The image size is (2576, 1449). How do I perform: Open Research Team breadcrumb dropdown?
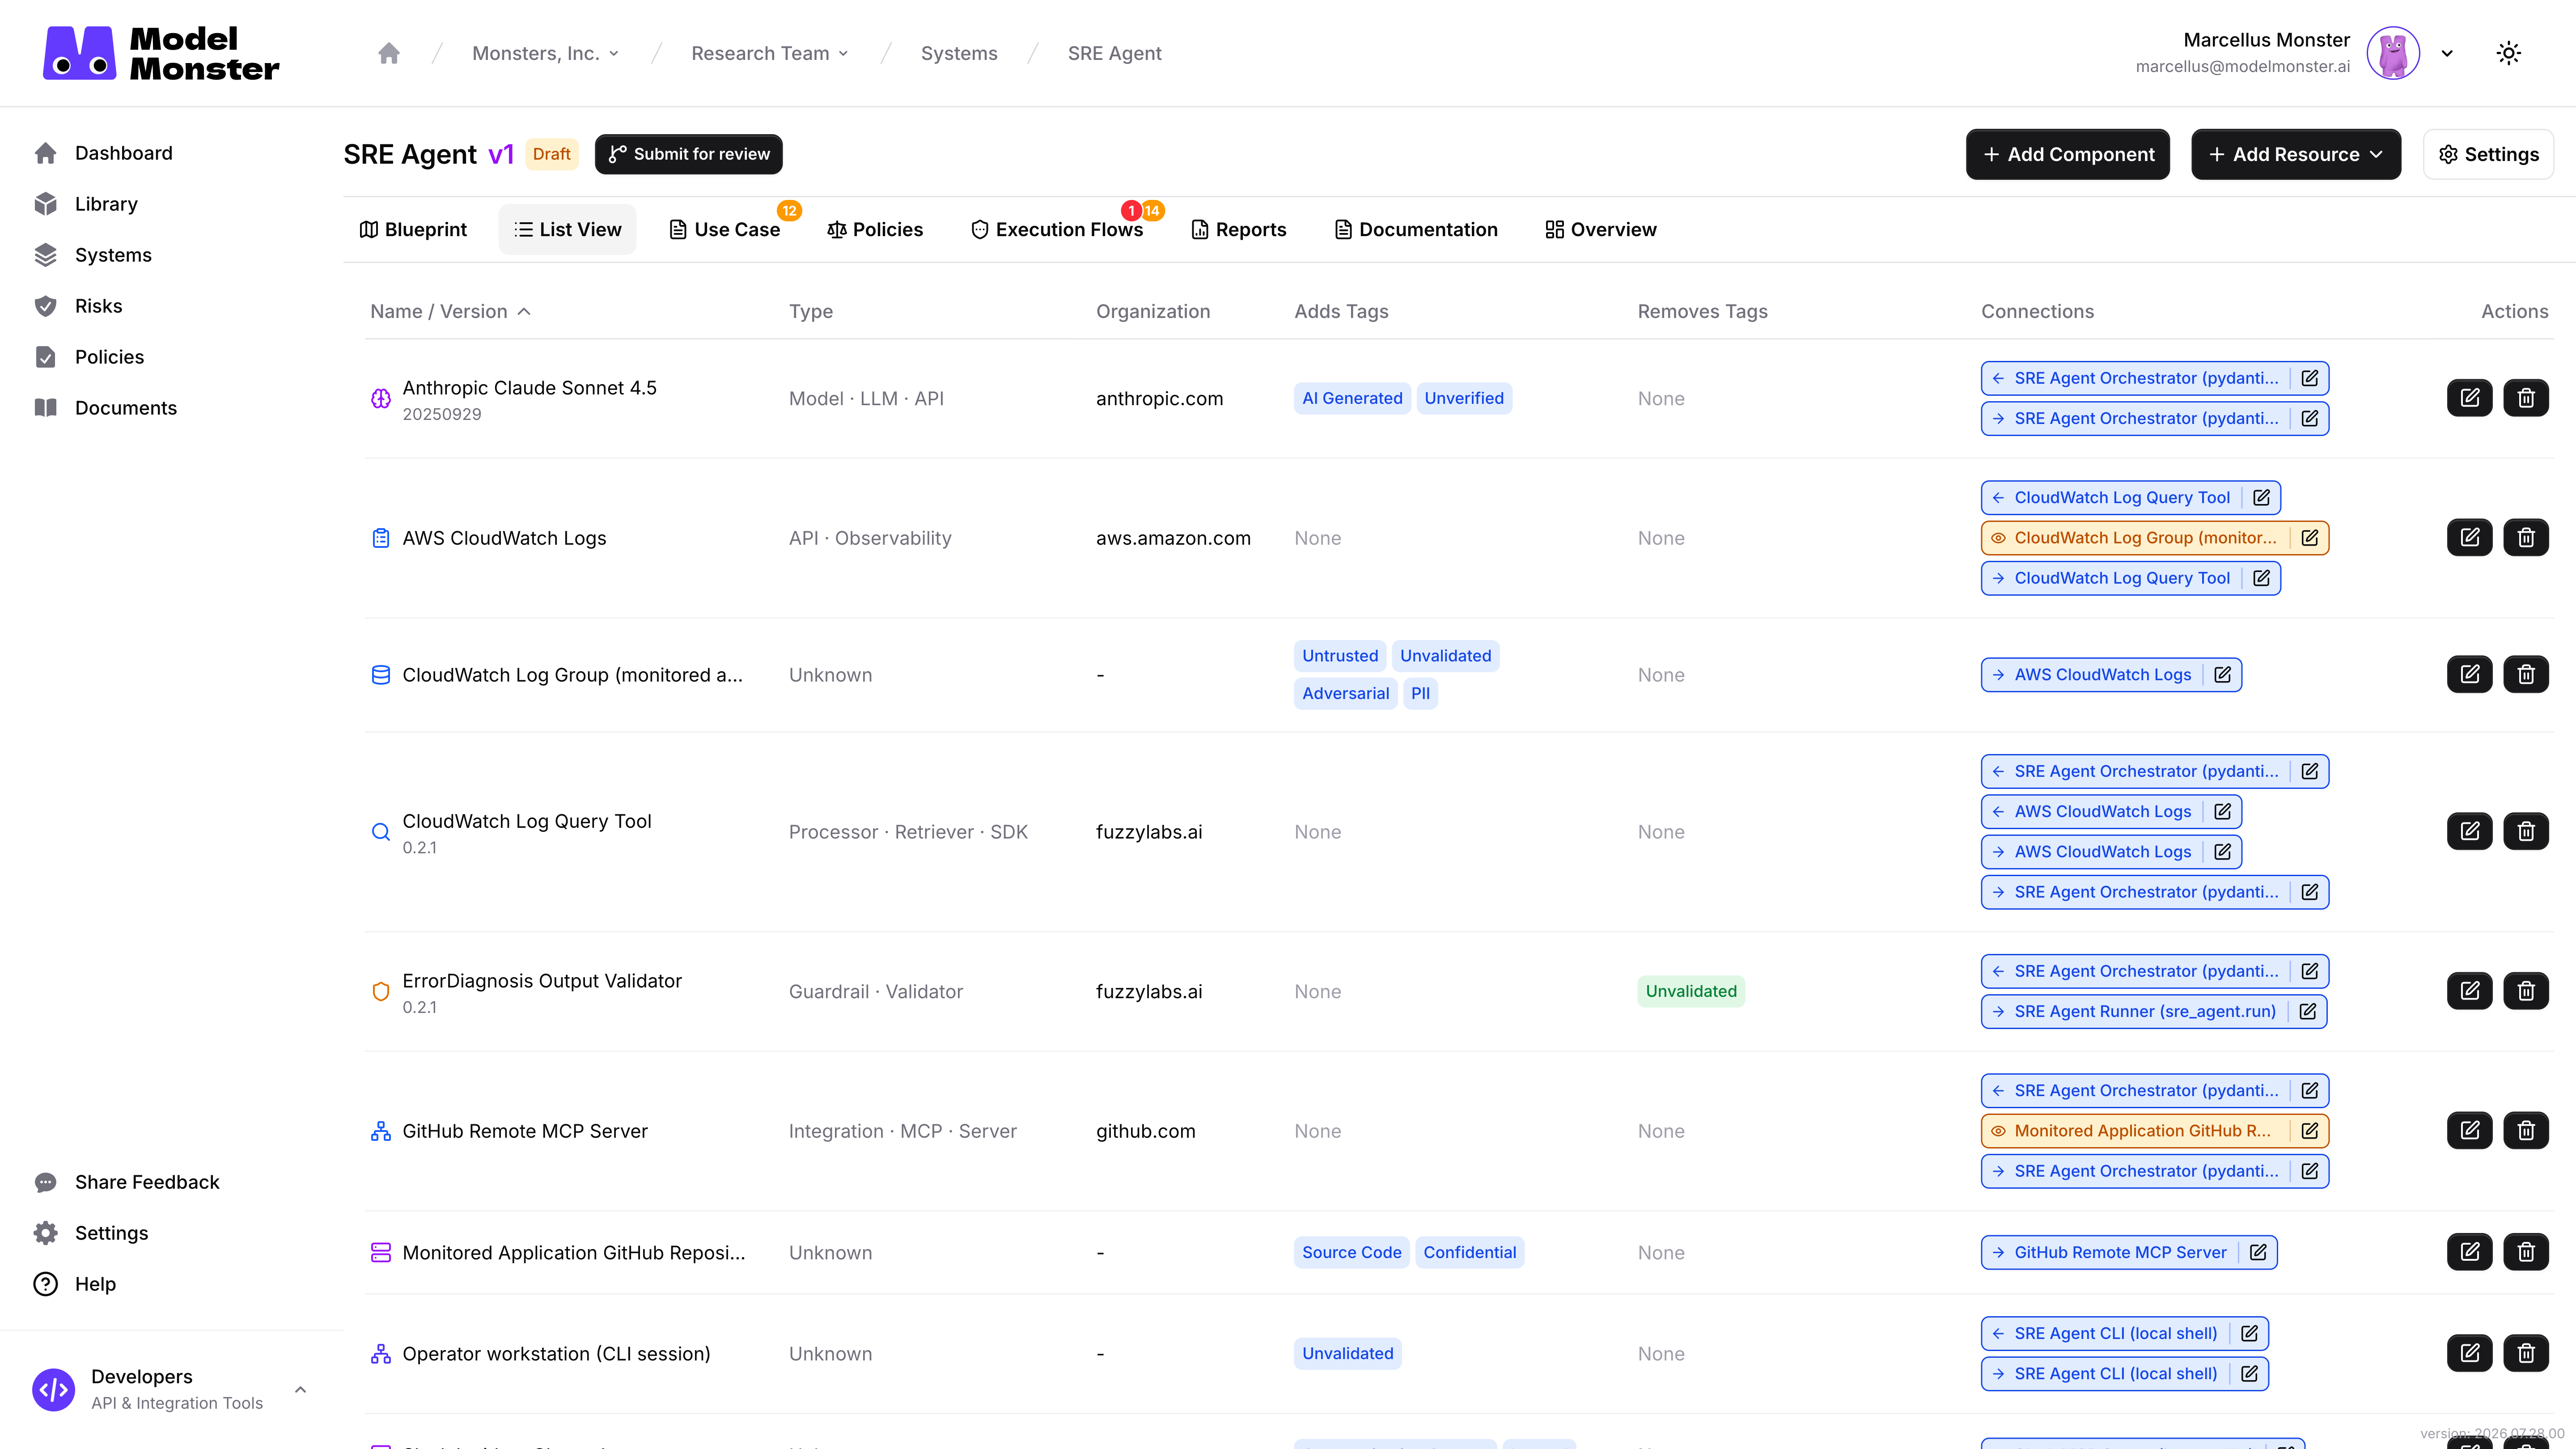pos(770,53)
